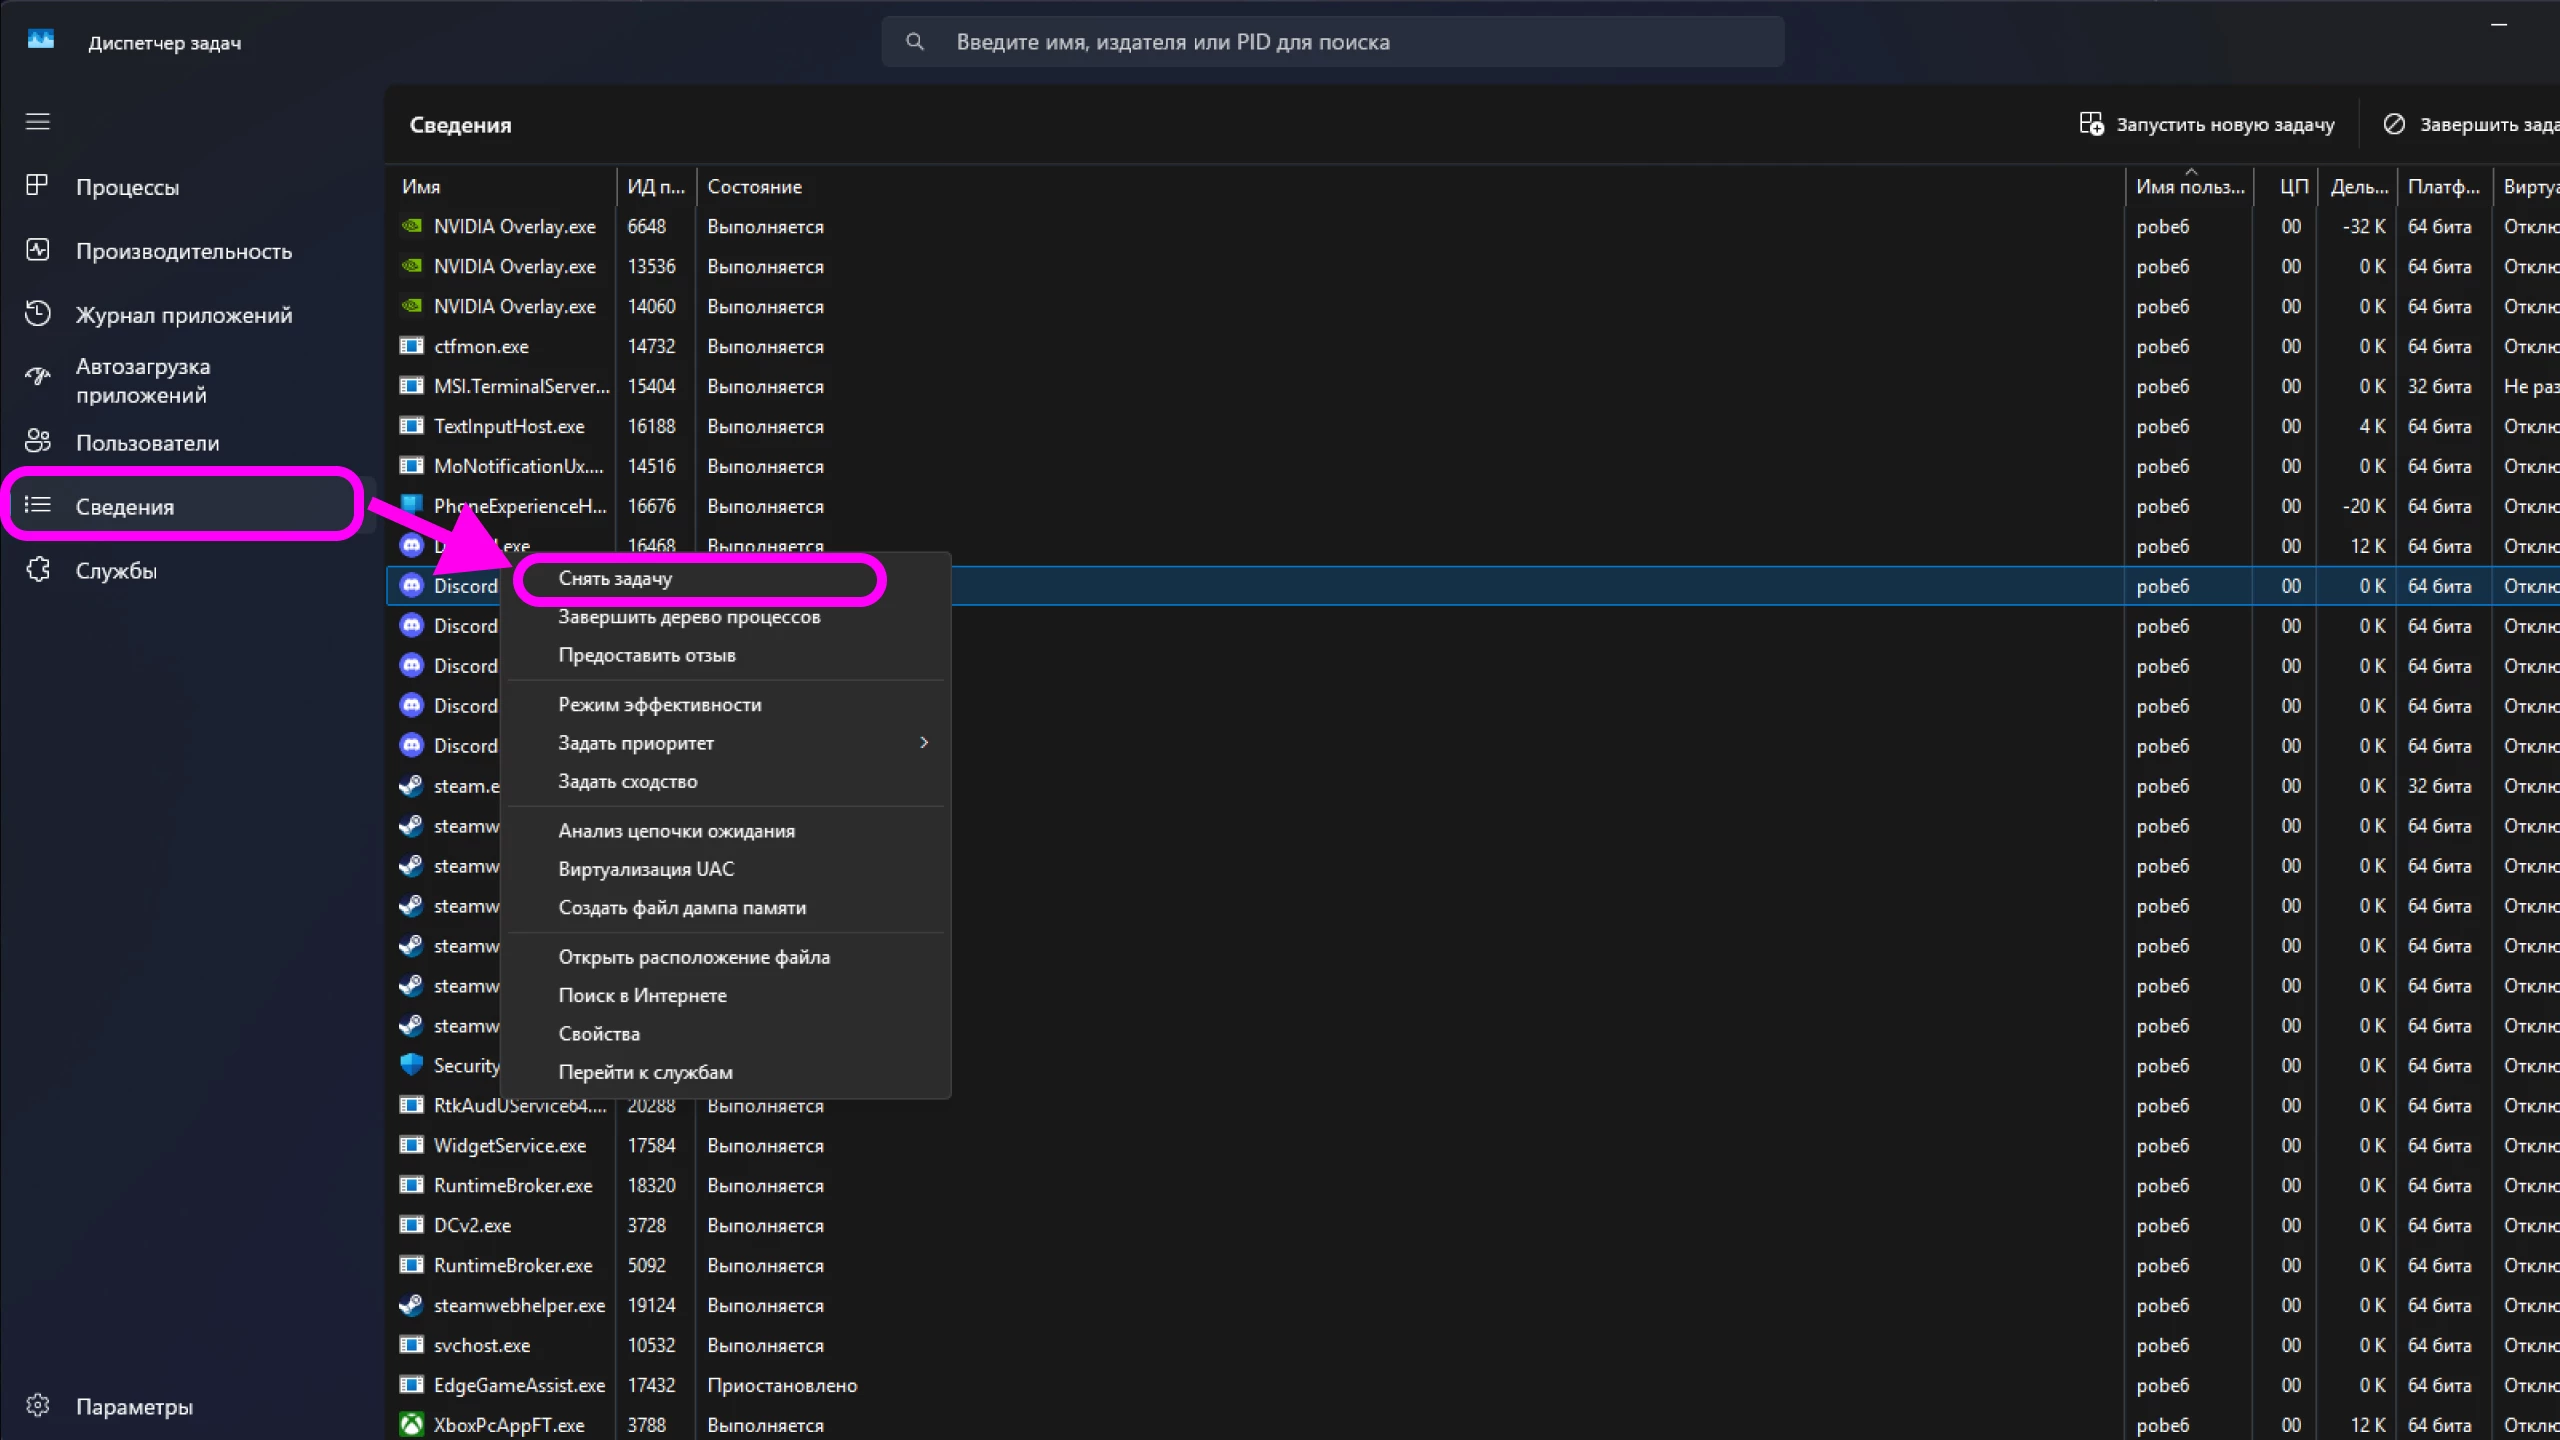Viewport: 2560px width, 1440px height.
Task: Sort by the Имя column header
Action: pos(421,187)
